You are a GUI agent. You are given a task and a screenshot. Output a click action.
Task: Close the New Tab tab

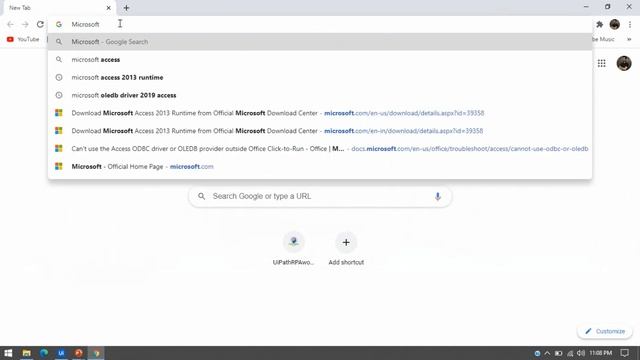(x=109, y=8)
